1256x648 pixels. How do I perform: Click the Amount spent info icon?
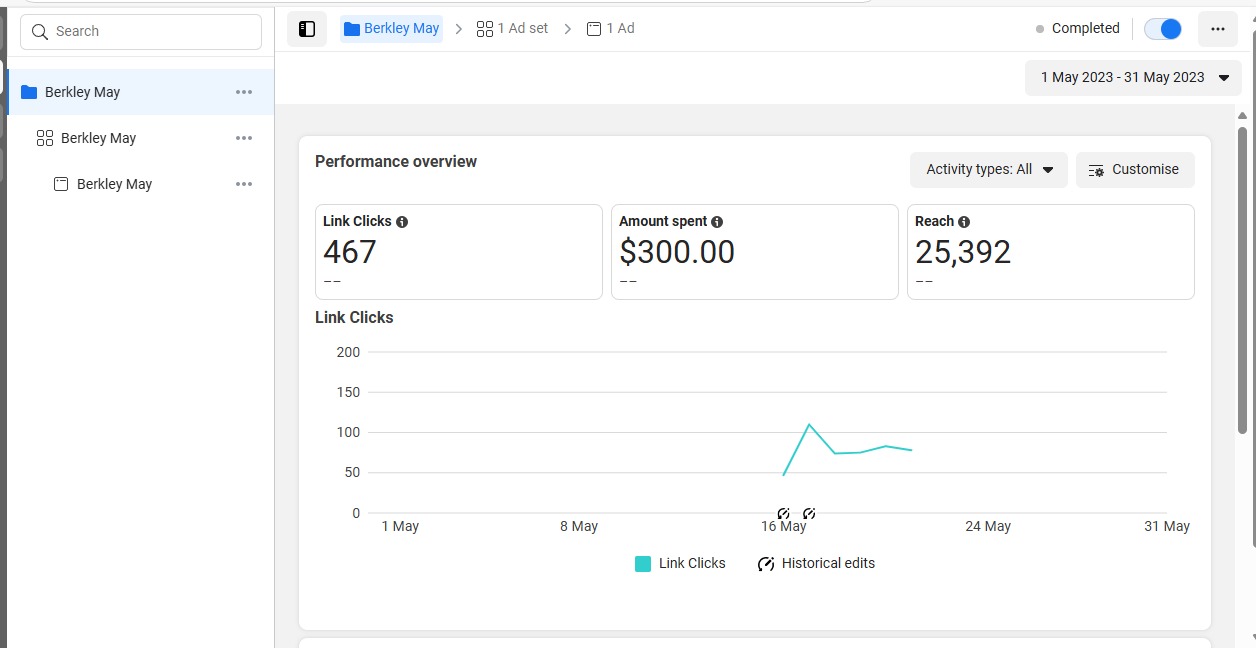[717, 222]
